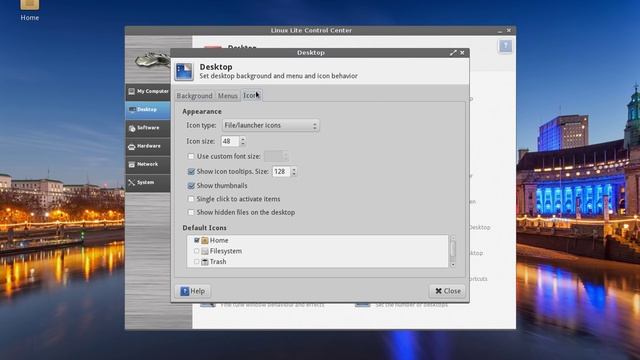Enable Show hidden files on the desktop
Viewport: 640px width, 360px height.
pos(191,213)
